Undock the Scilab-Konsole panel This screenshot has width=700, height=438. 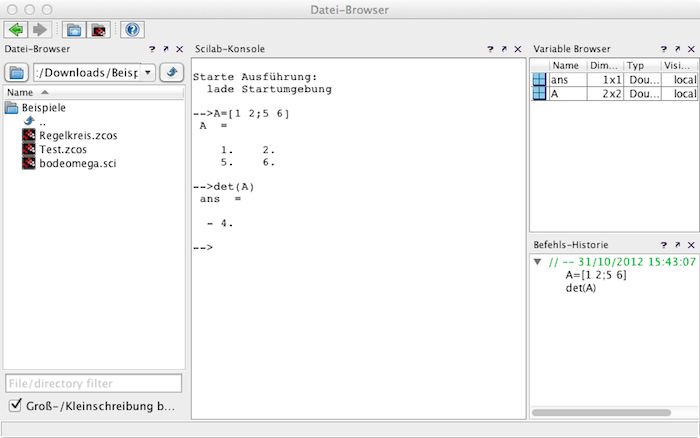(504, 49)
